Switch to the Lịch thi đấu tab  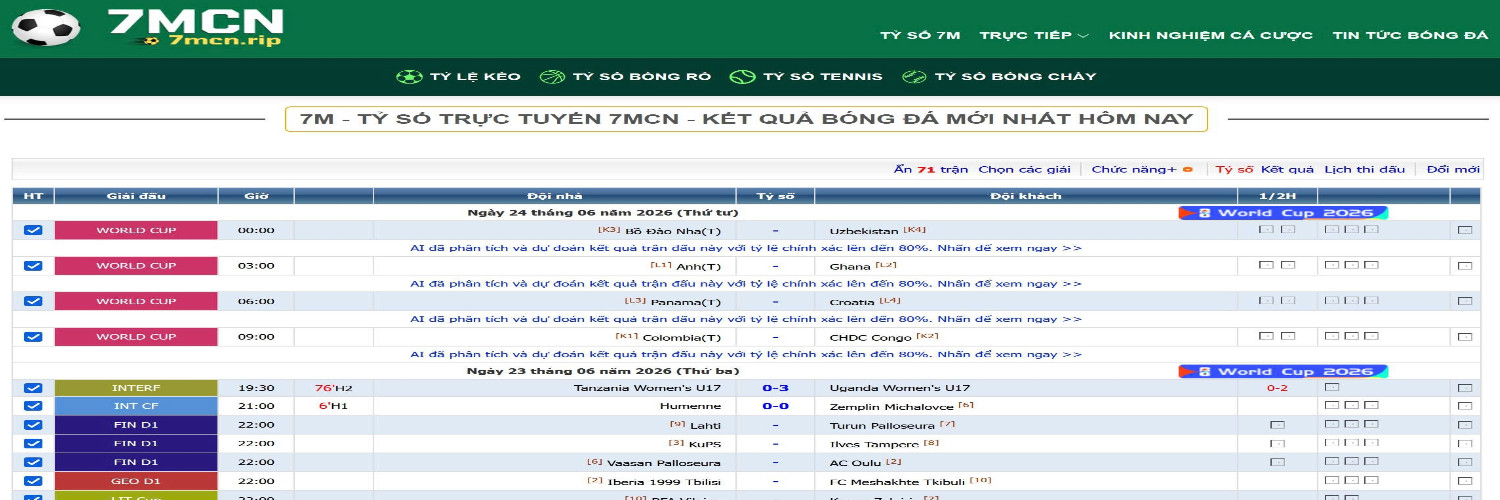pyautogui.click(x=1365, y=170)
